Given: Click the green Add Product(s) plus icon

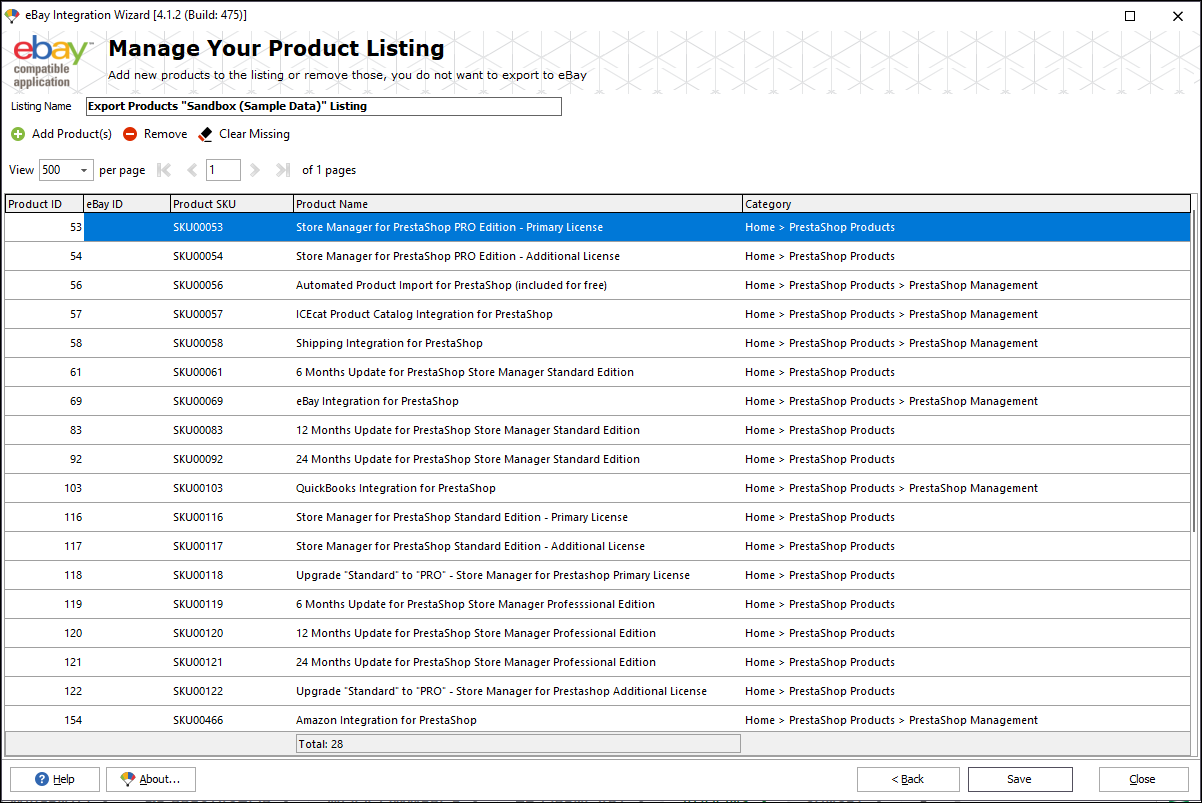Looking at the screenshot, I should pos(18,134).
